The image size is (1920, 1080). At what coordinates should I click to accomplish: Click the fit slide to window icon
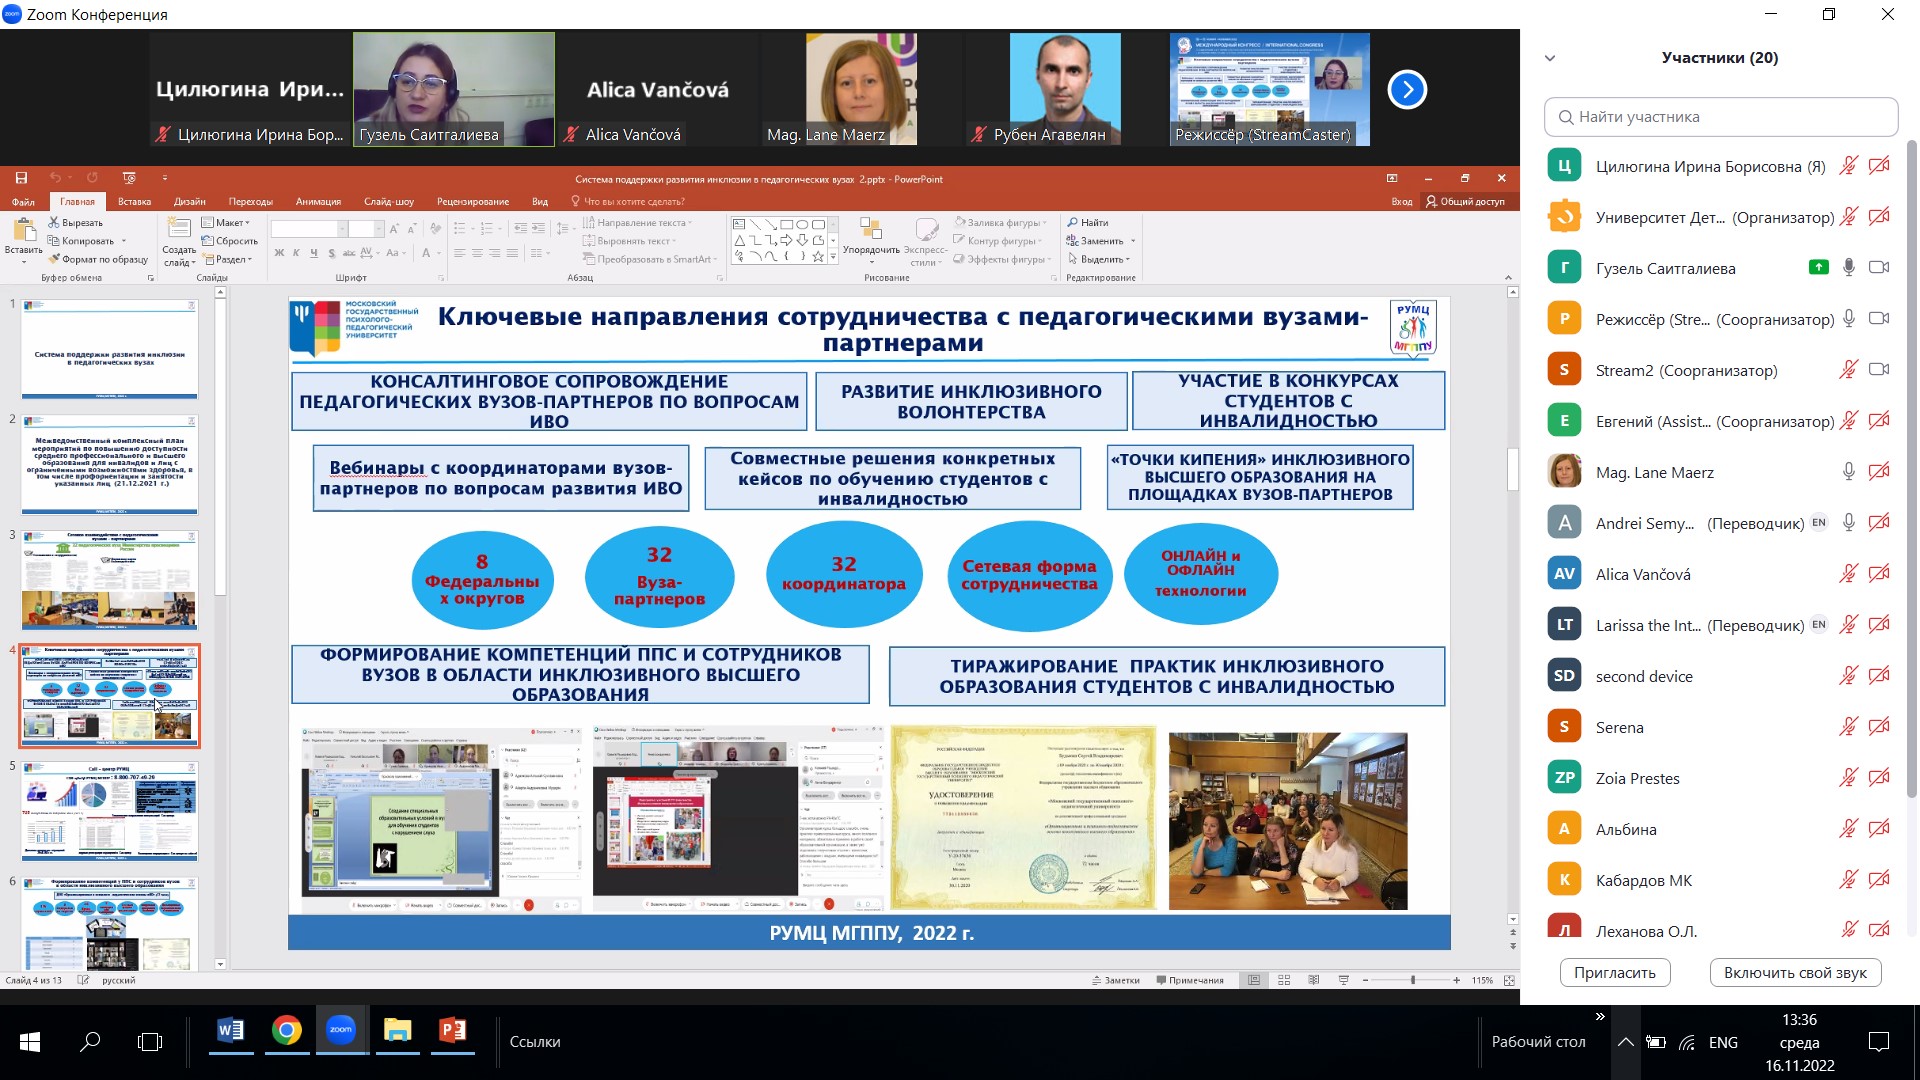point(1508,980)
